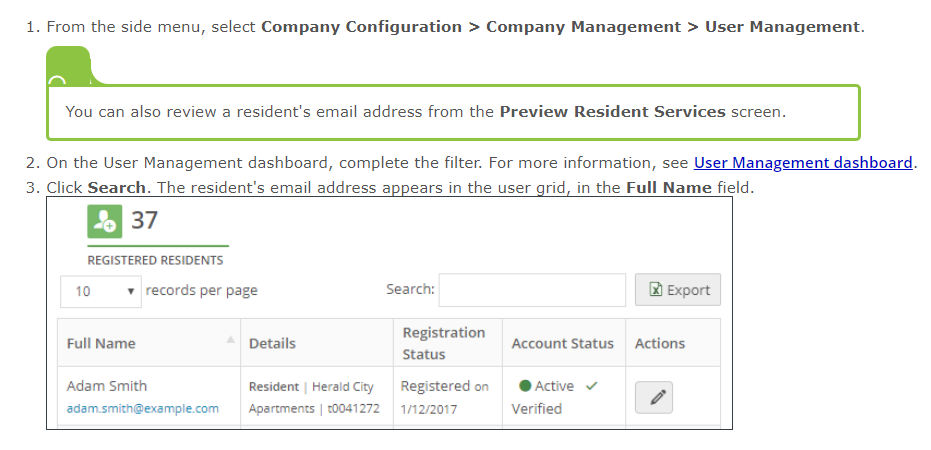Click the green registered residents icon
Screen dimensions: 931x450
(x=105, y=221)
